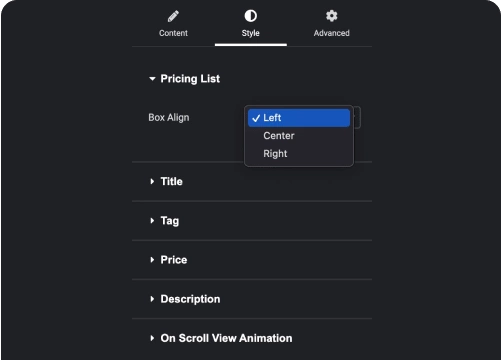Click the half-circle Style icon

coord(251,16)
